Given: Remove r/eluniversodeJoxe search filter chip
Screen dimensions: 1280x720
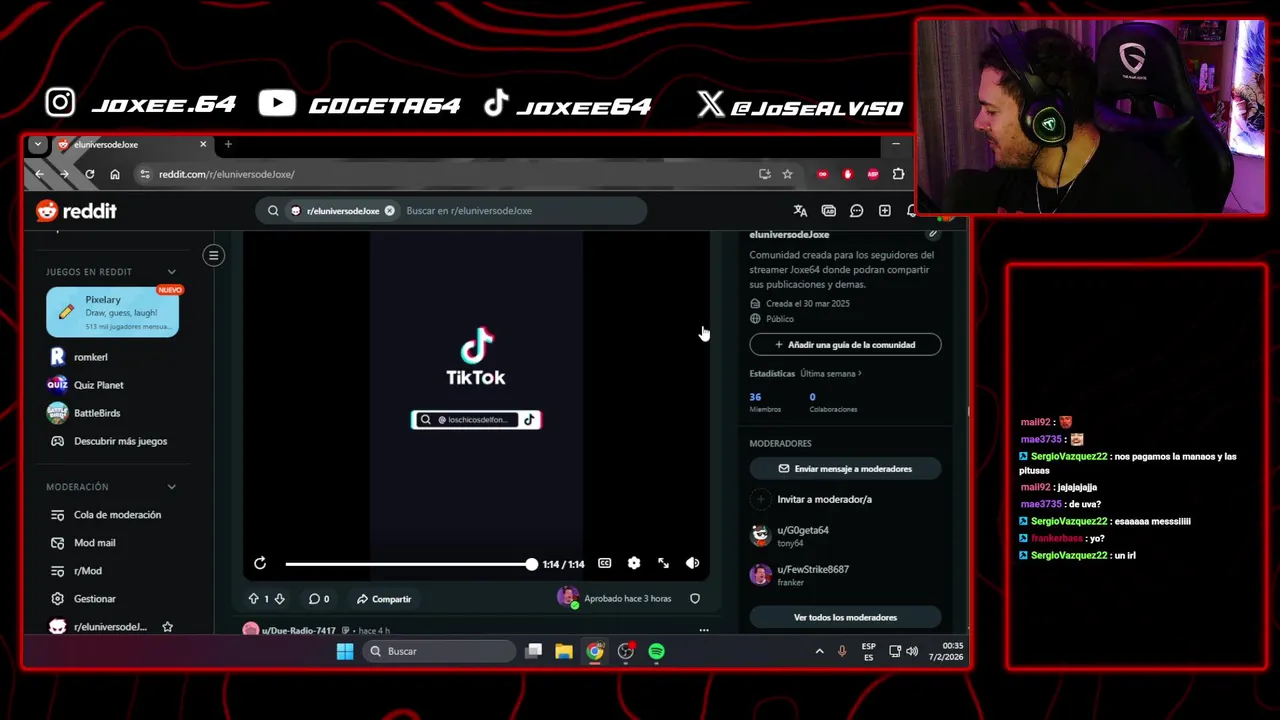Looking at the screenshot, I should pyautogui.click(x=389, y=211).
